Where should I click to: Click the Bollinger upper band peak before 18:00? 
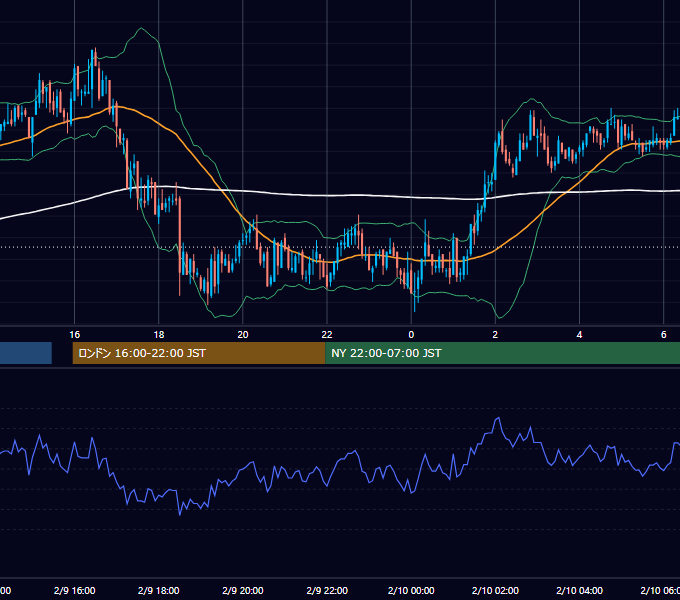[x=141, y=29]
